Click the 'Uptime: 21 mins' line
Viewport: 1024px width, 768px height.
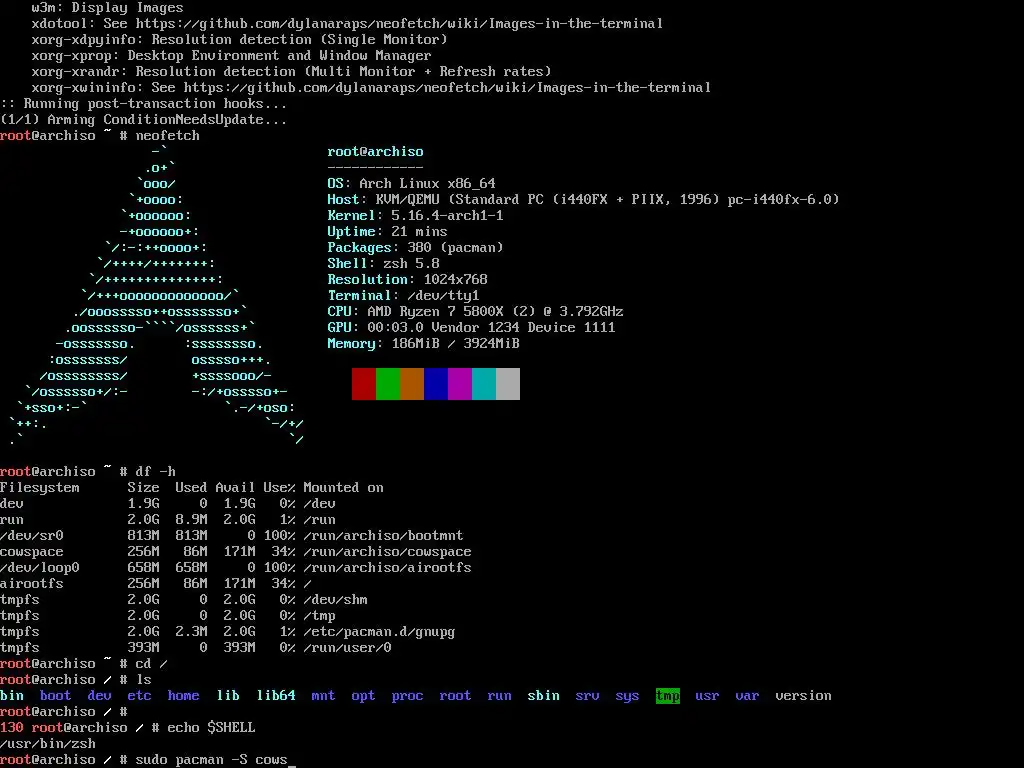point(387,231)
